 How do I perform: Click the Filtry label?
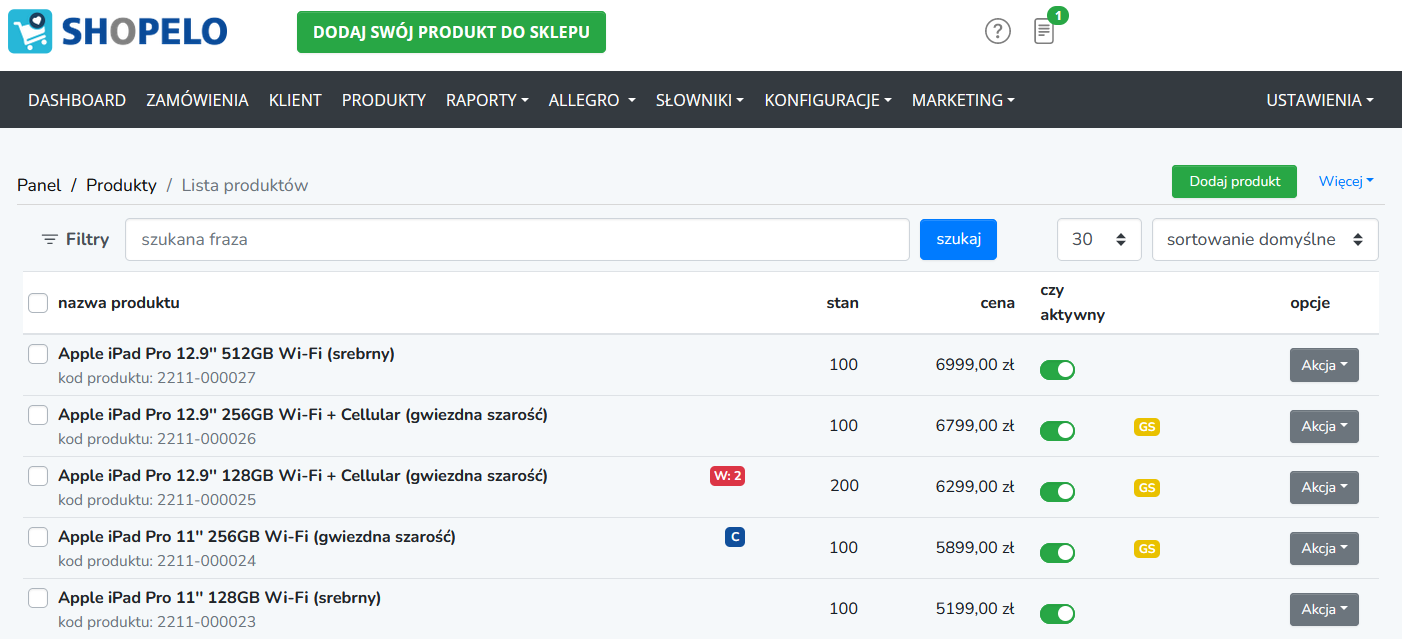pos(87,240)
